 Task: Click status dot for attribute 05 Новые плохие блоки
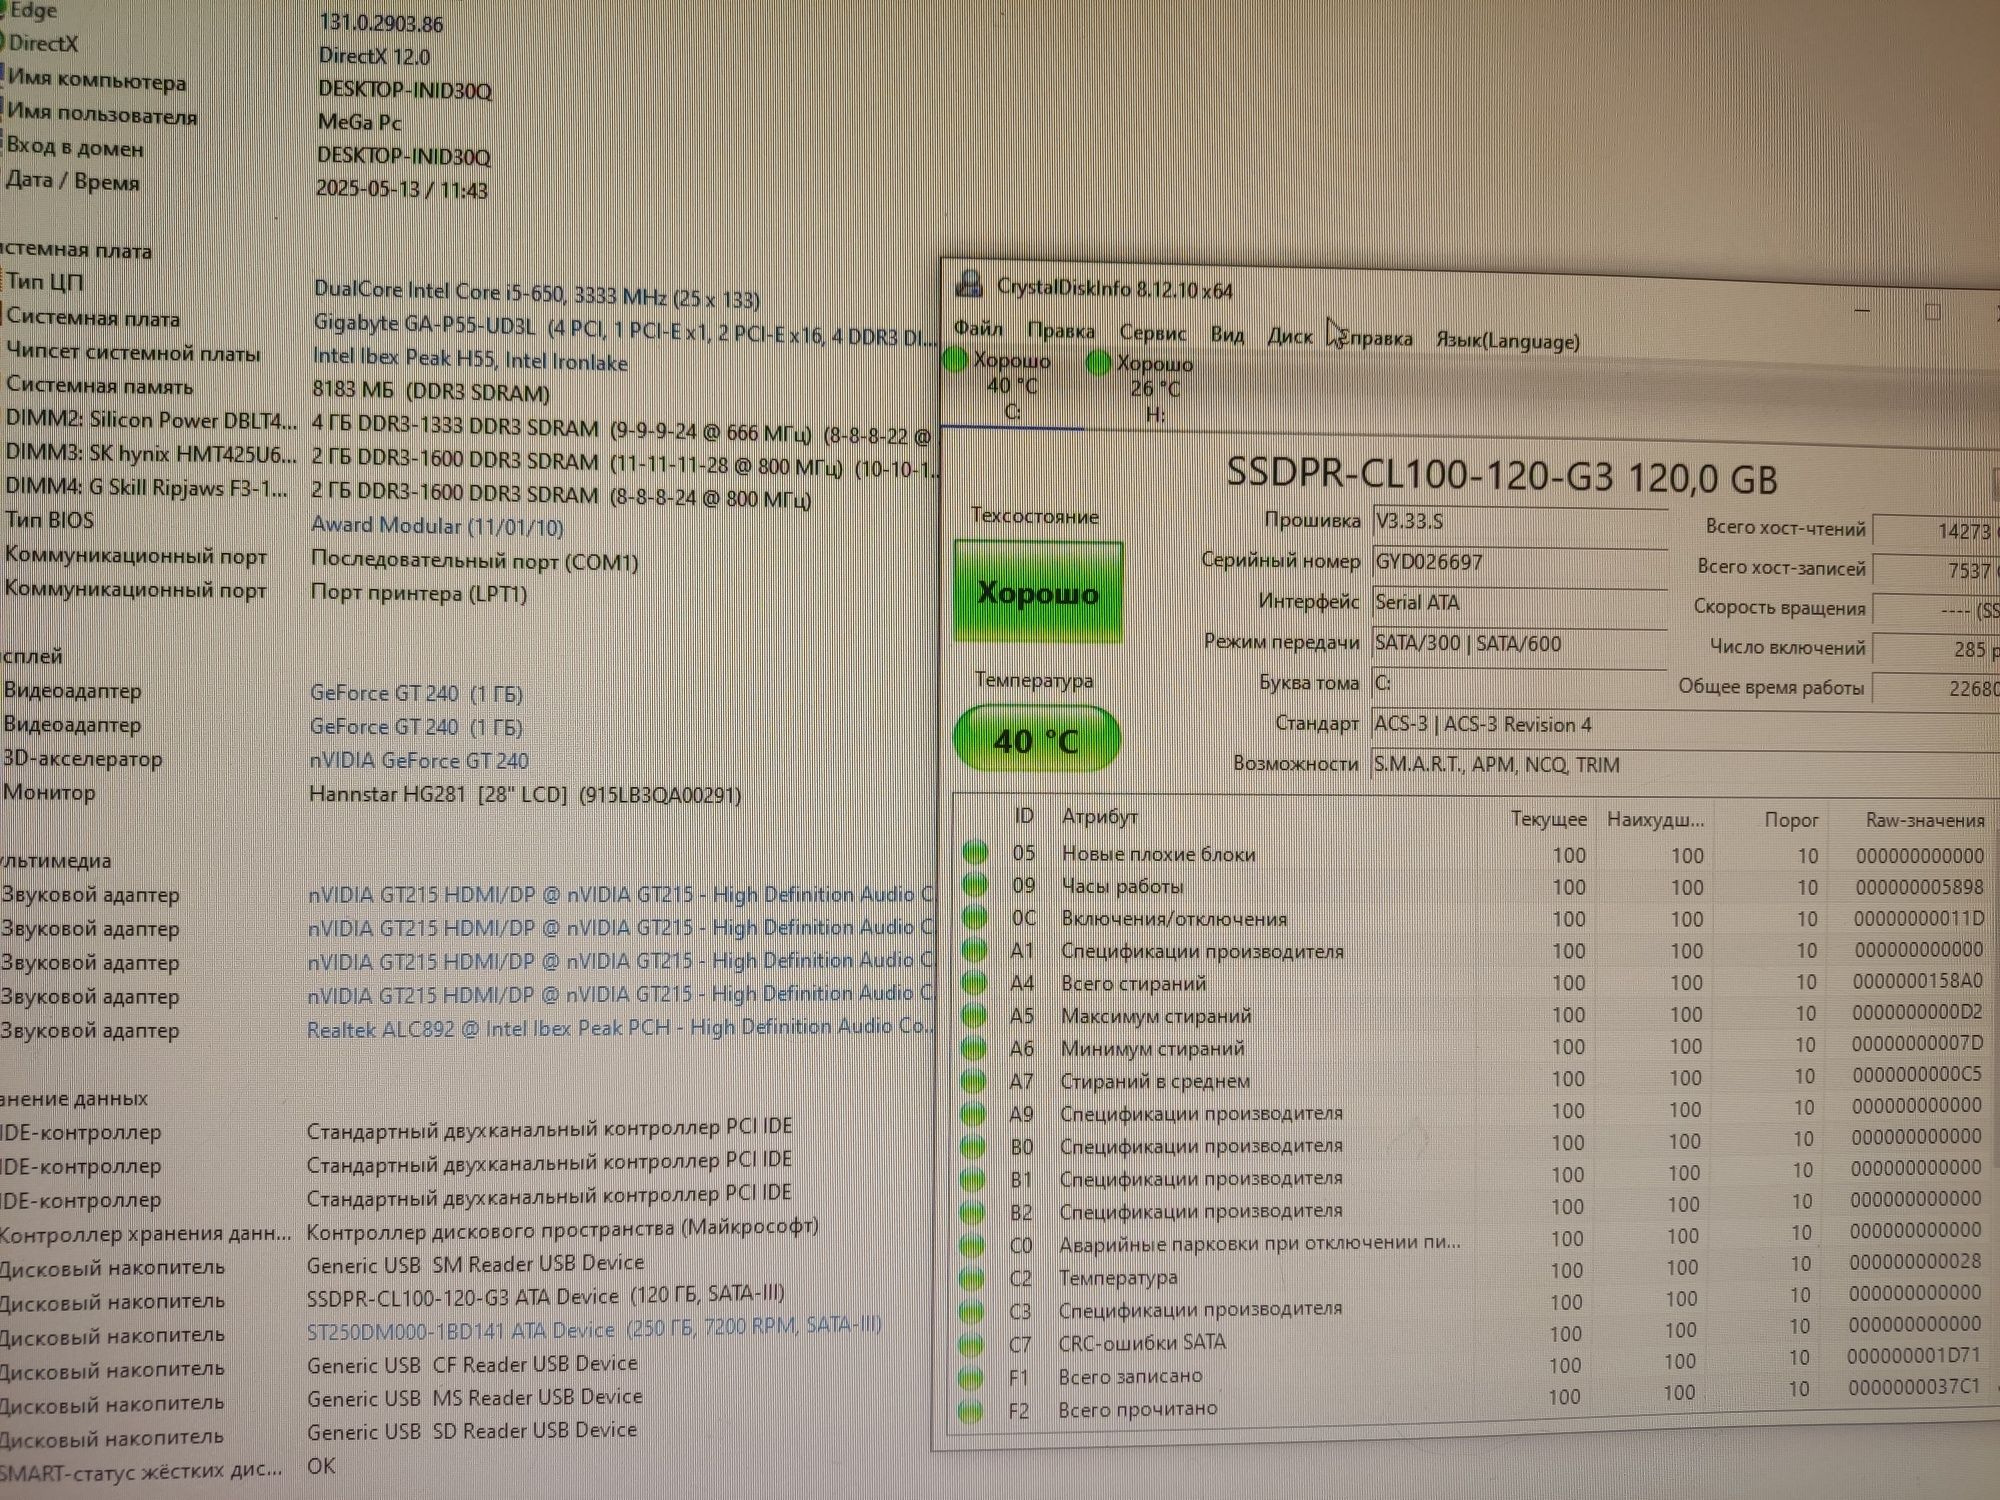(974, 853)
